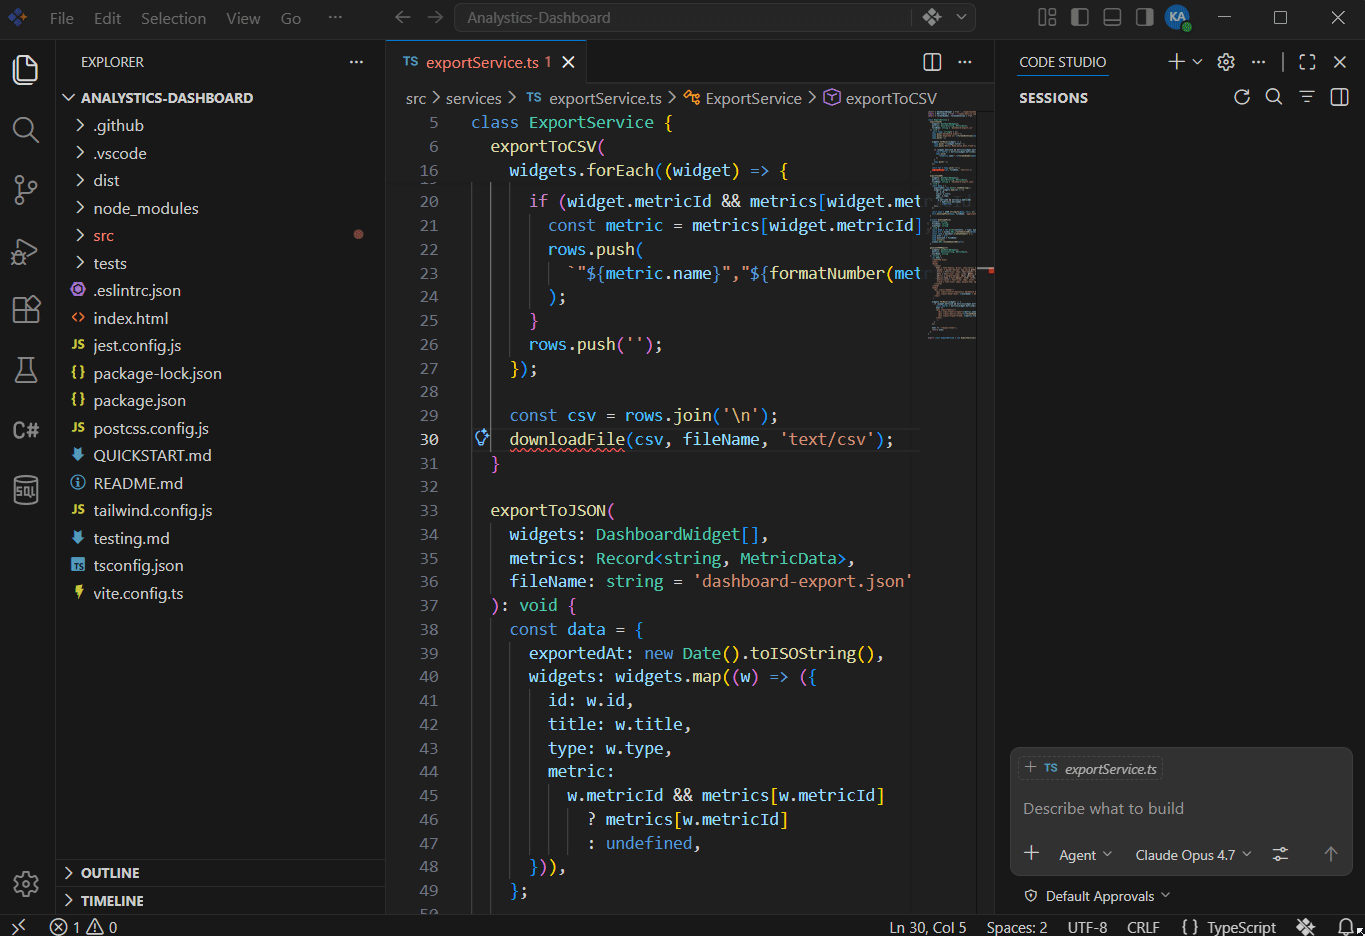
Task: Toggle sessions side panel layout
Action: (x=1340, y=97)
